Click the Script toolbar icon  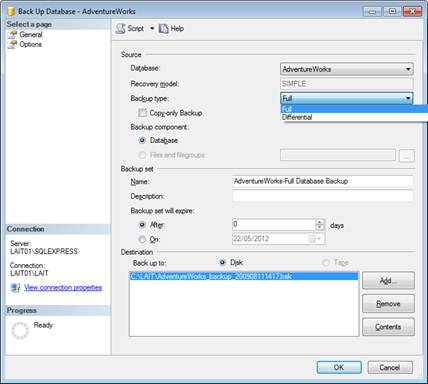click(120, 29)
